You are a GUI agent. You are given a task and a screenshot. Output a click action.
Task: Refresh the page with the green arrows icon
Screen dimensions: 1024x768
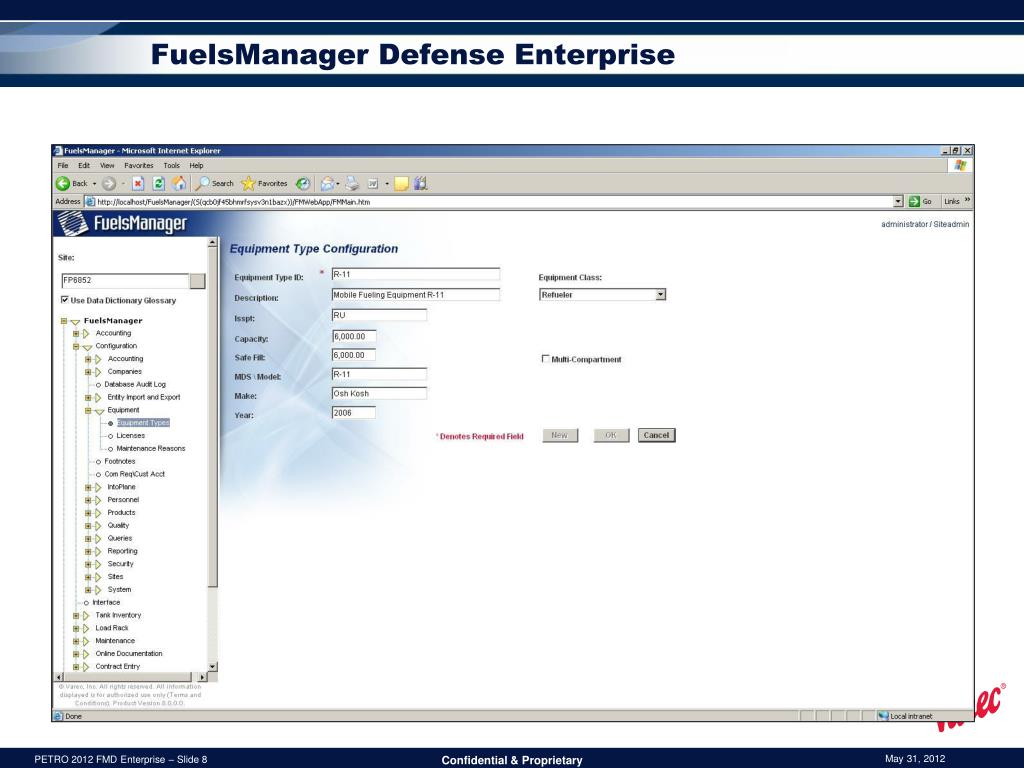point(158,184)
